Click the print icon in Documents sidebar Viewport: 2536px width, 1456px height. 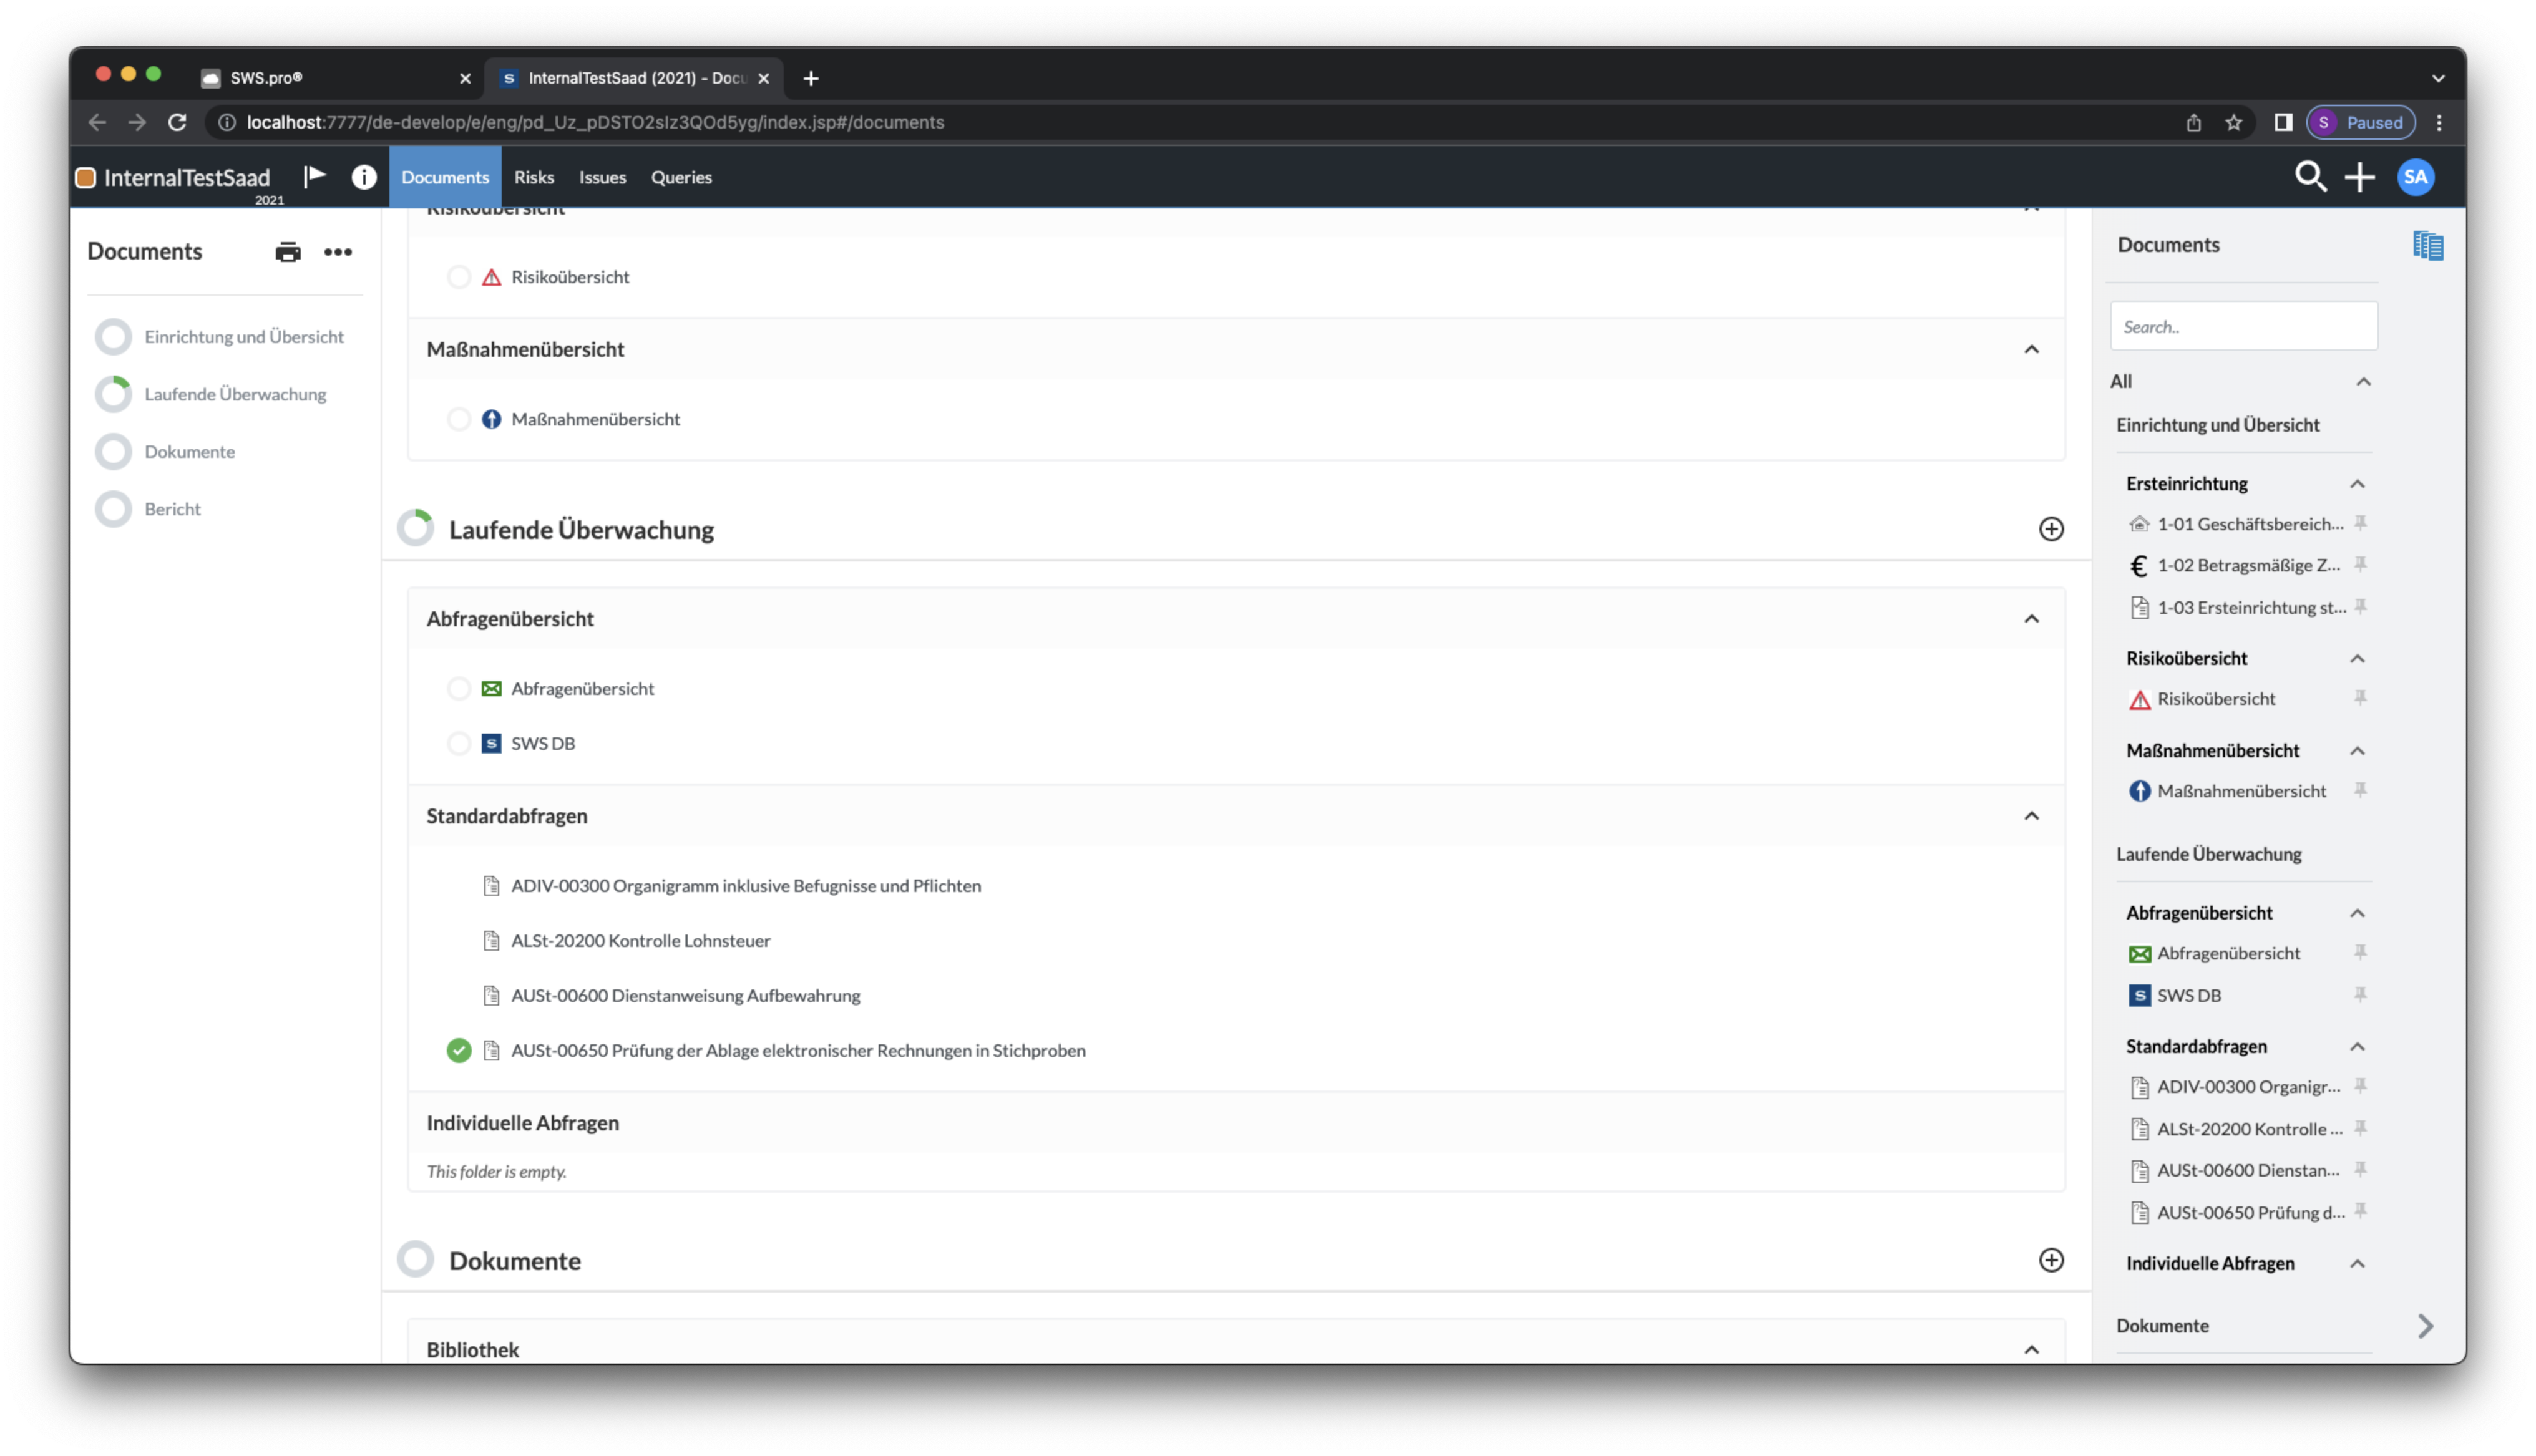288,252
